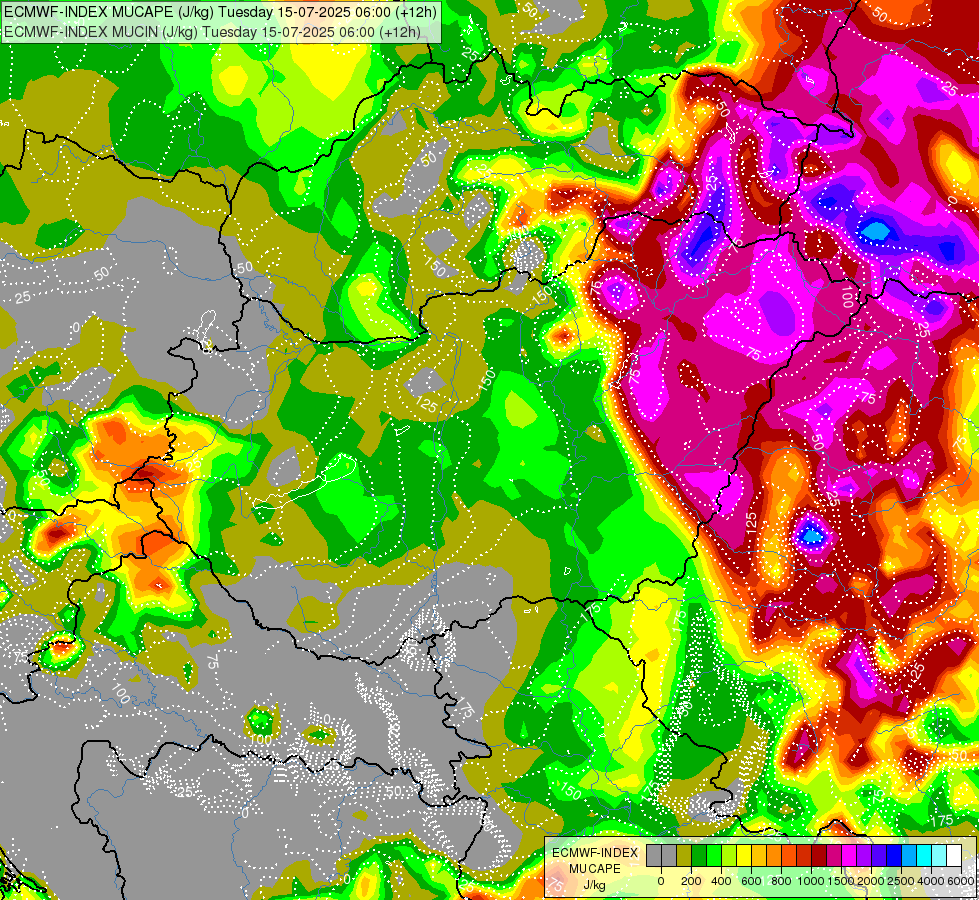Viewport: 979px width, 900px height.
Task: Click the 2500 tick label on legend scale
Action: pos(901,881)
